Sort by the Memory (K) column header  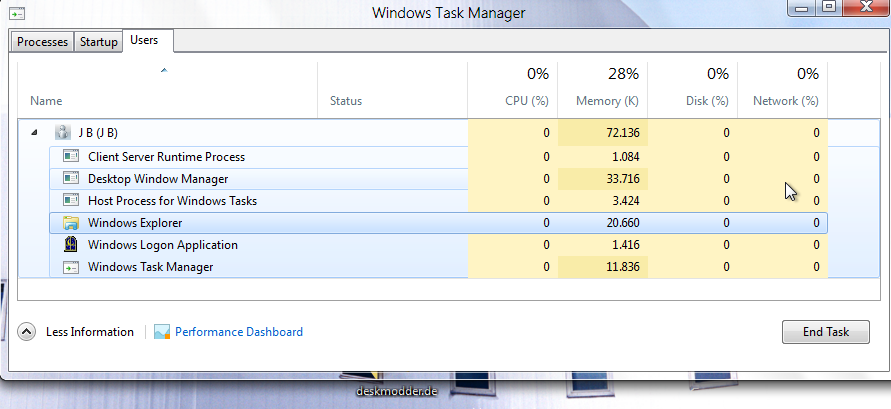click(x=602, y=90)
